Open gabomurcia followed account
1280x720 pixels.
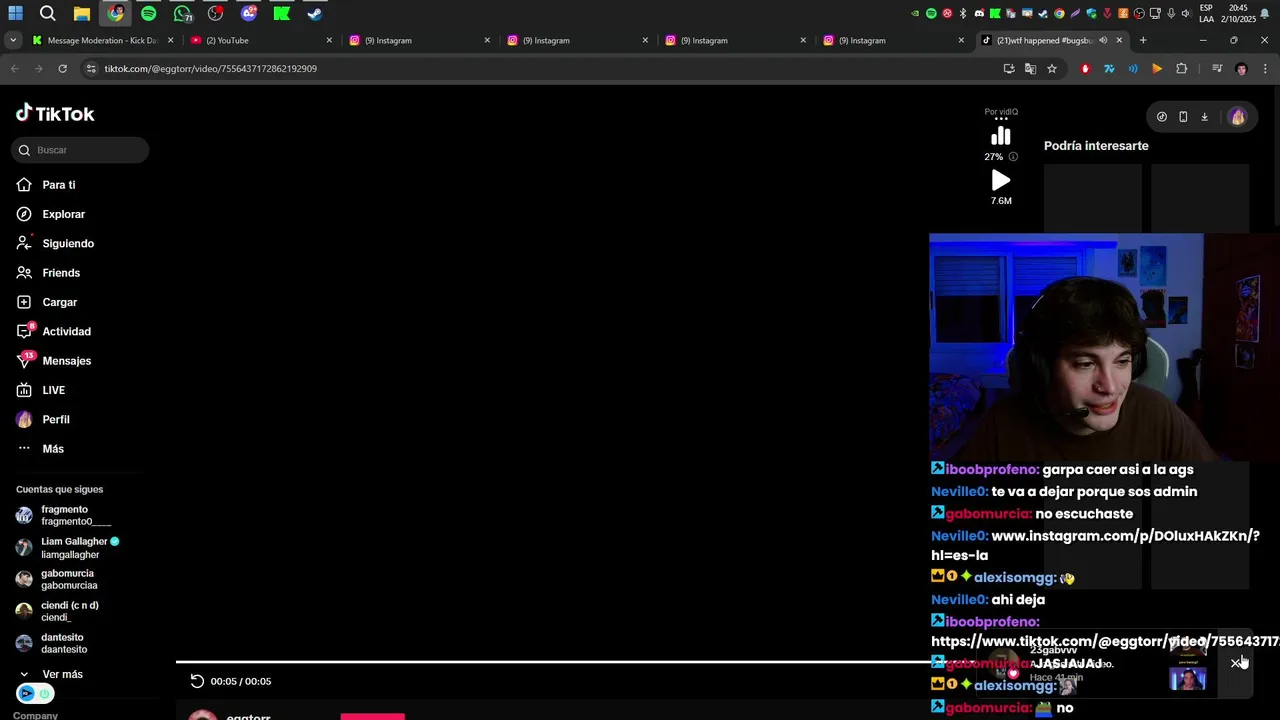[x=57, y=579]
